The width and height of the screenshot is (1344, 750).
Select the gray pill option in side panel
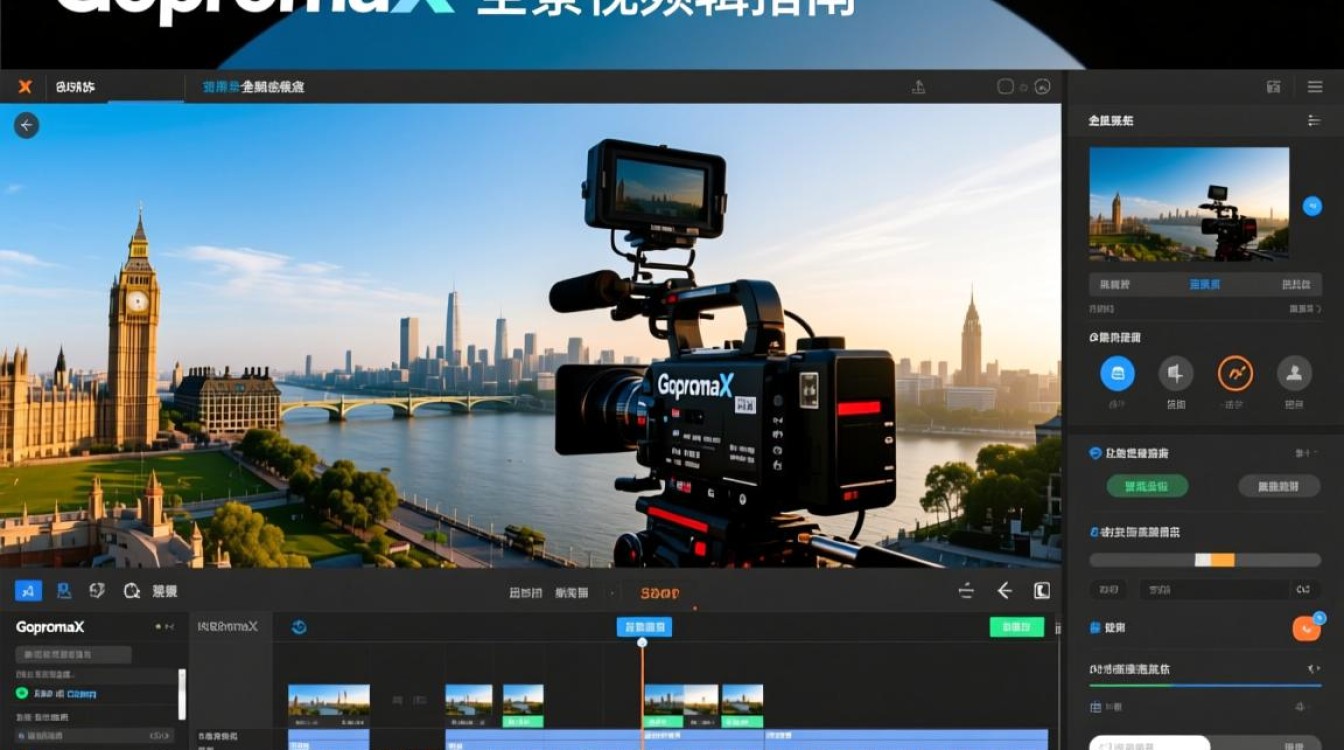click(x=1278, y=486)
